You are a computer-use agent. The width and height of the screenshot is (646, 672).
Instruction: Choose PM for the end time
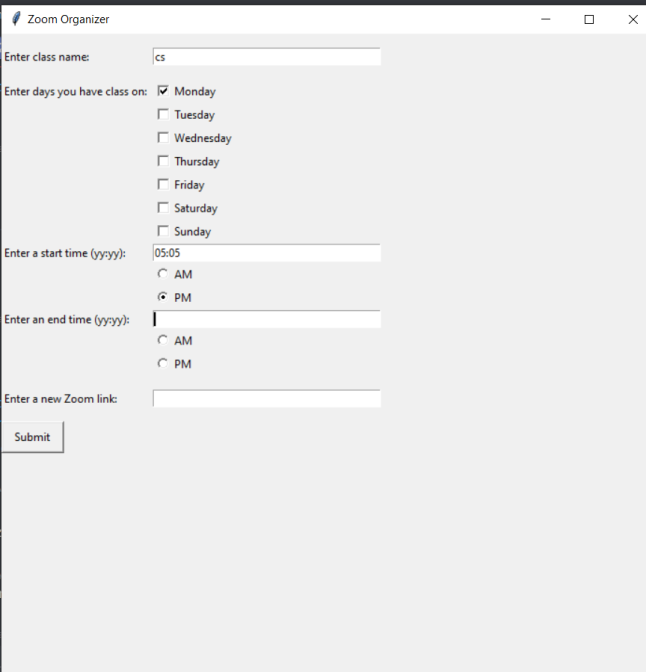pos(162,363)
